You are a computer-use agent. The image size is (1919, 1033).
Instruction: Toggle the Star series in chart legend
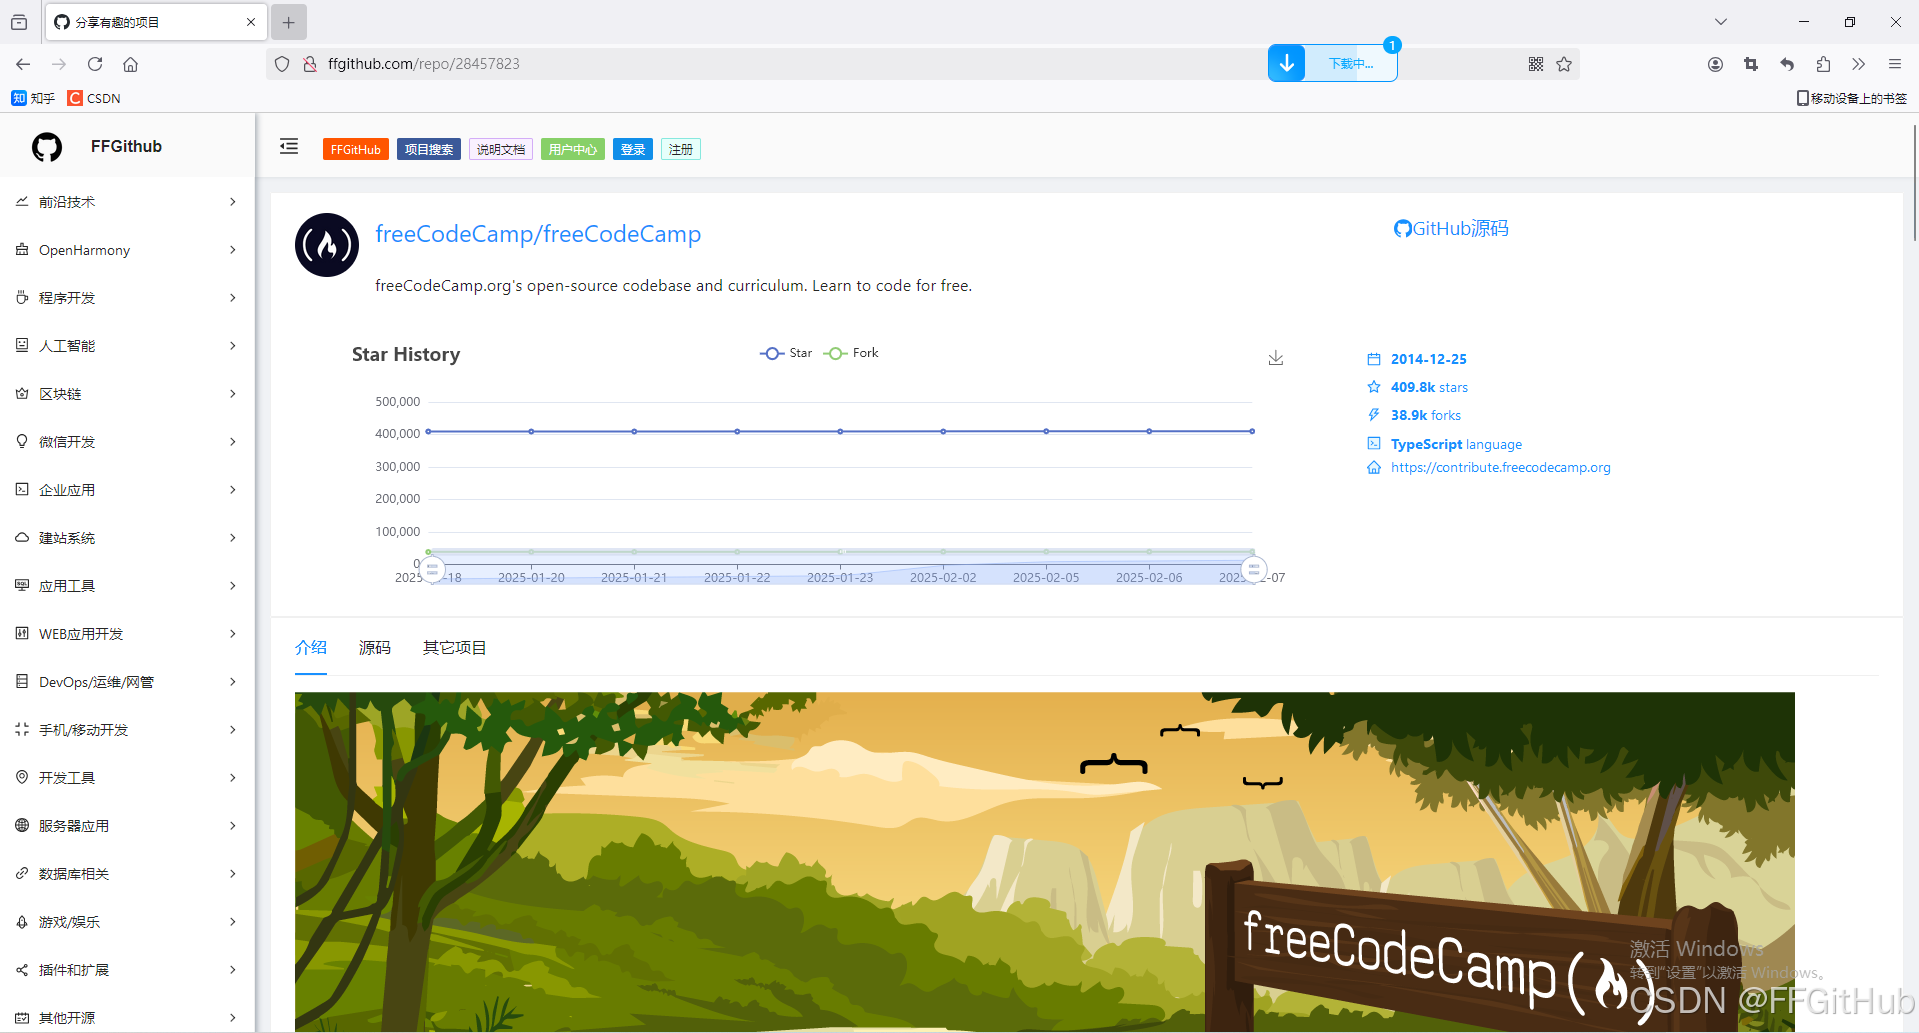786,353
